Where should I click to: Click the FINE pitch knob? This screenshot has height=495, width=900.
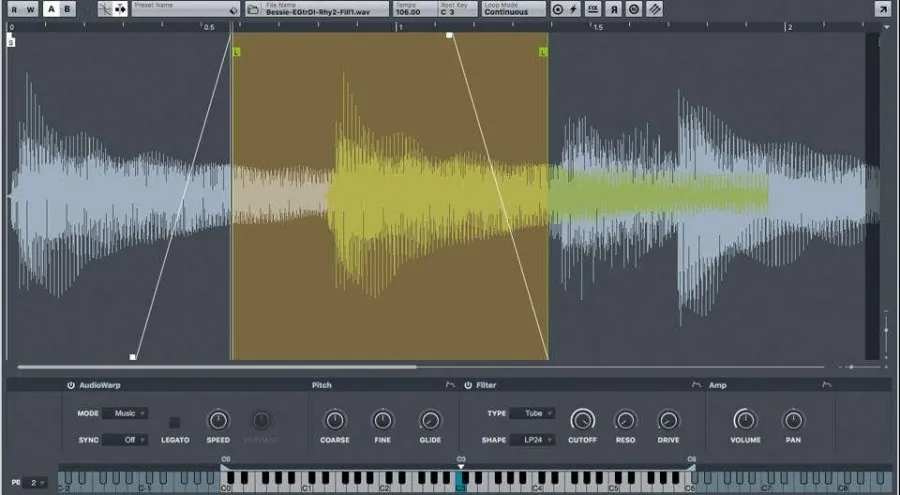pos(383,420)
